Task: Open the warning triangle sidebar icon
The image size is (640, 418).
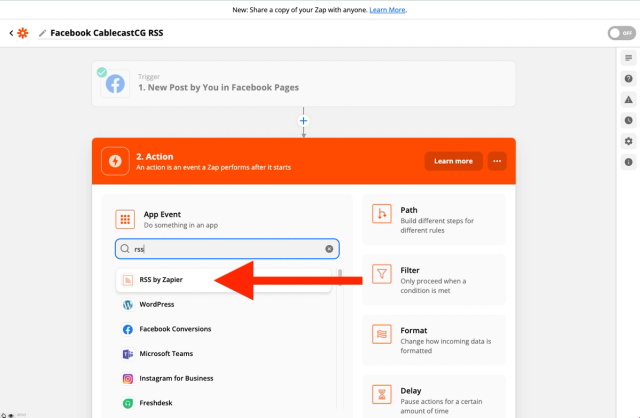Action: 629,100
